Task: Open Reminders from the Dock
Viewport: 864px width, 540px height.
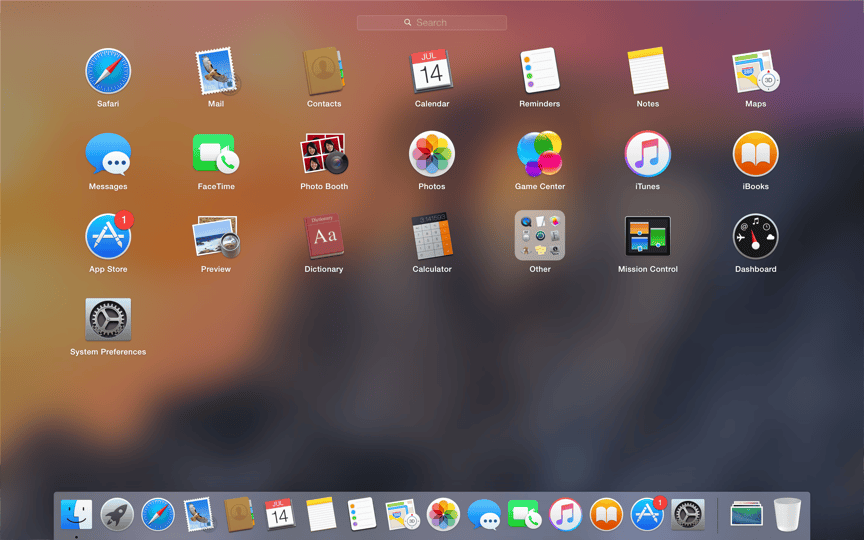Action: pyautogui.click(x=361, y=514)
